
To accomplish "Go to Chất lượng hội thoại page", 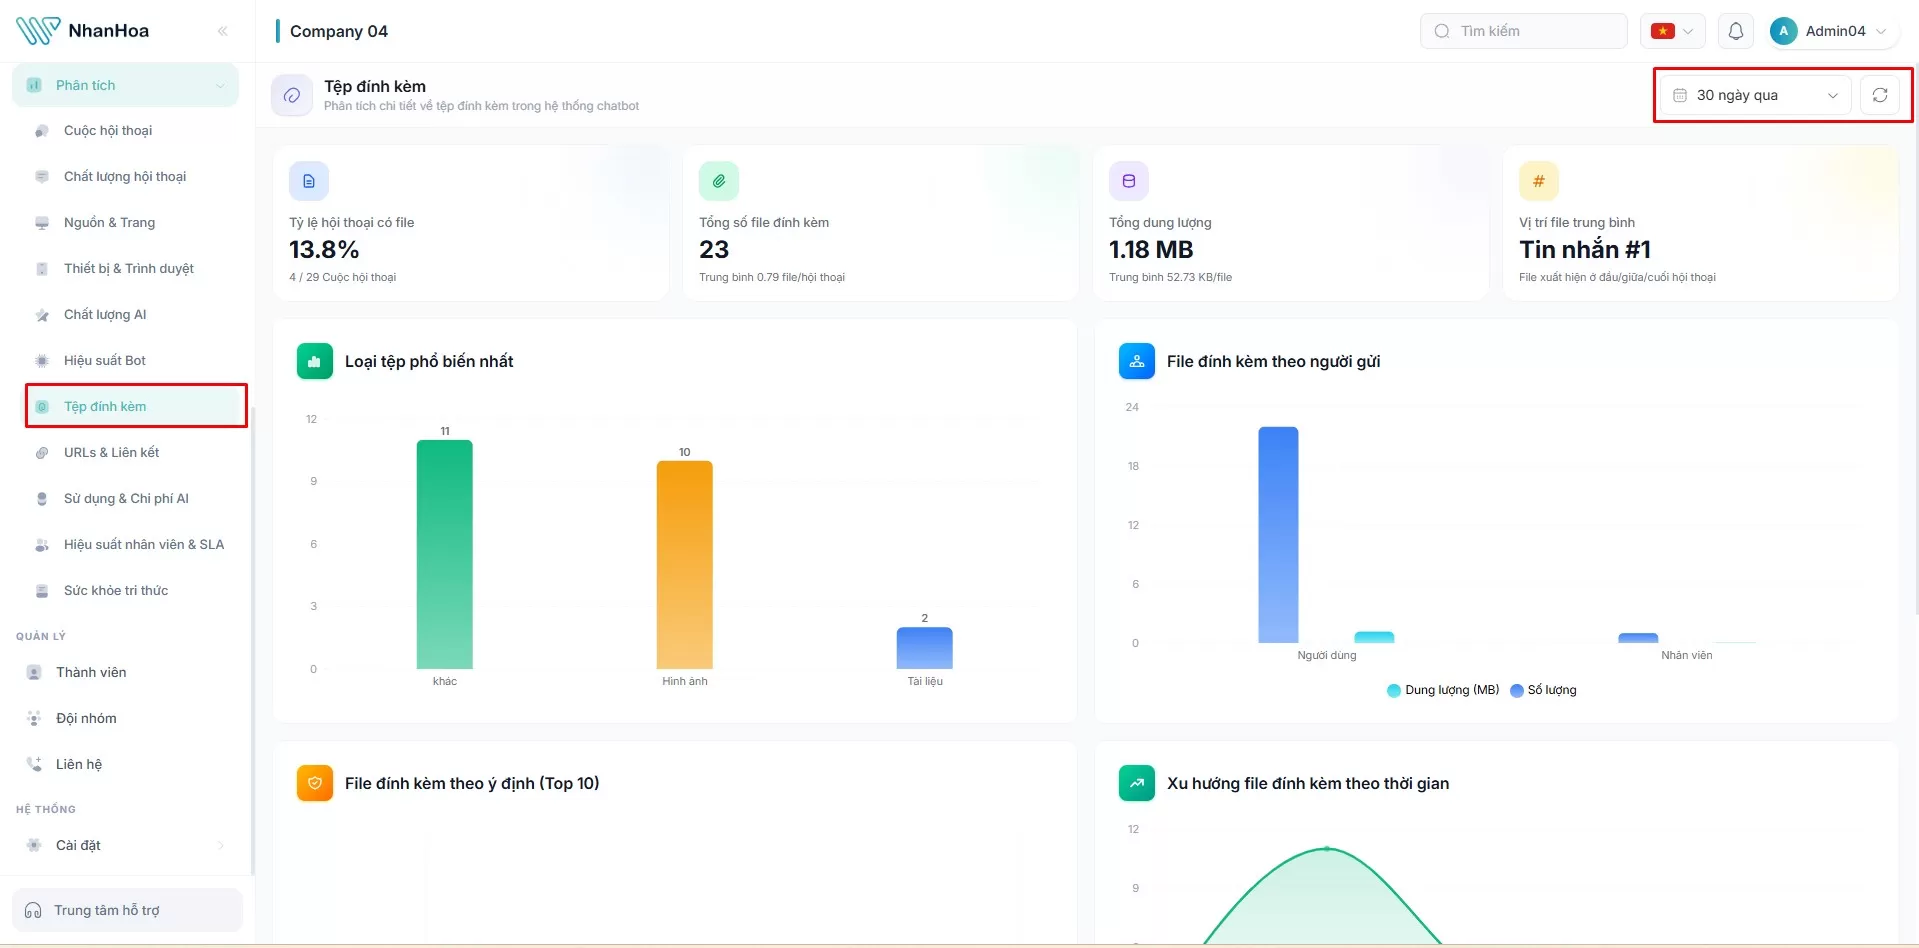I will tap(126, 177).
